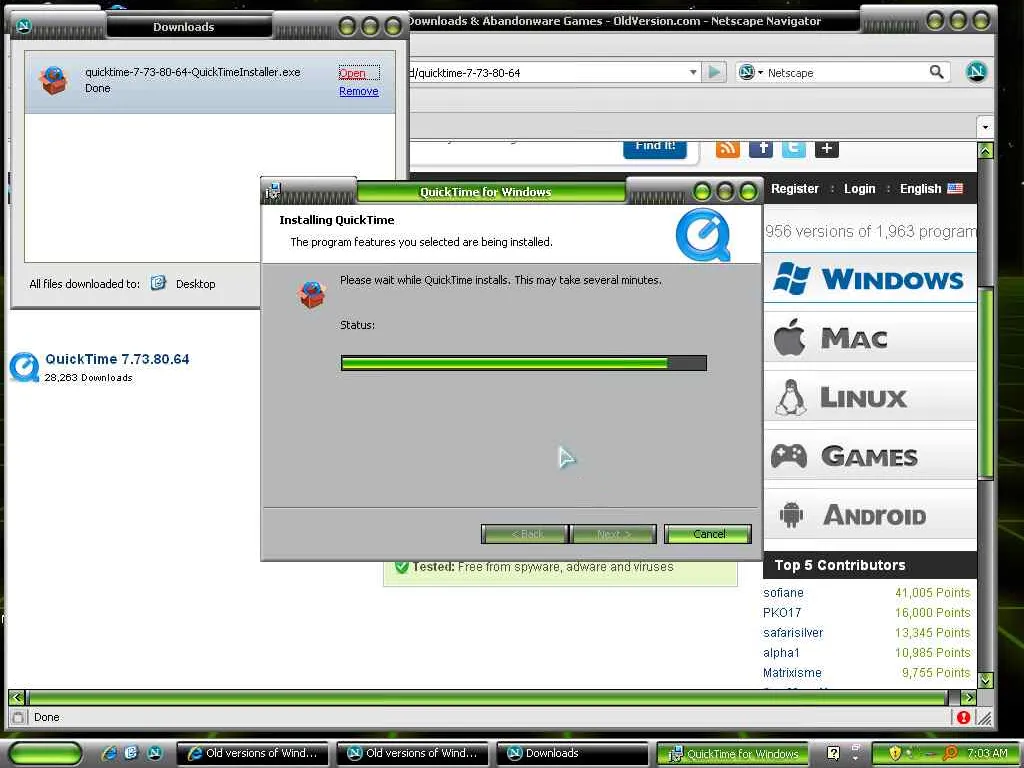Click the second browser icon in quick launch

pyautogui.click(x=132, y=752)
